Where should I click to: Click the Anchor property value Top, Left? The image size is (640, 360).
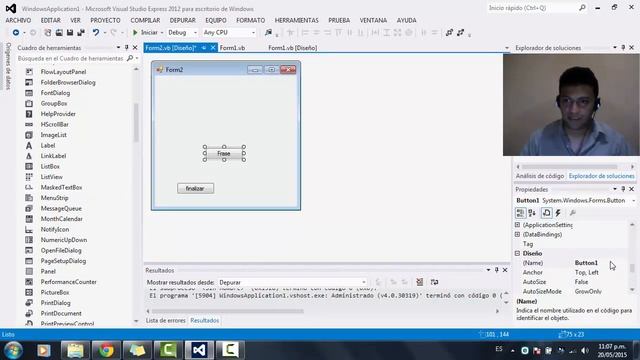587,272
